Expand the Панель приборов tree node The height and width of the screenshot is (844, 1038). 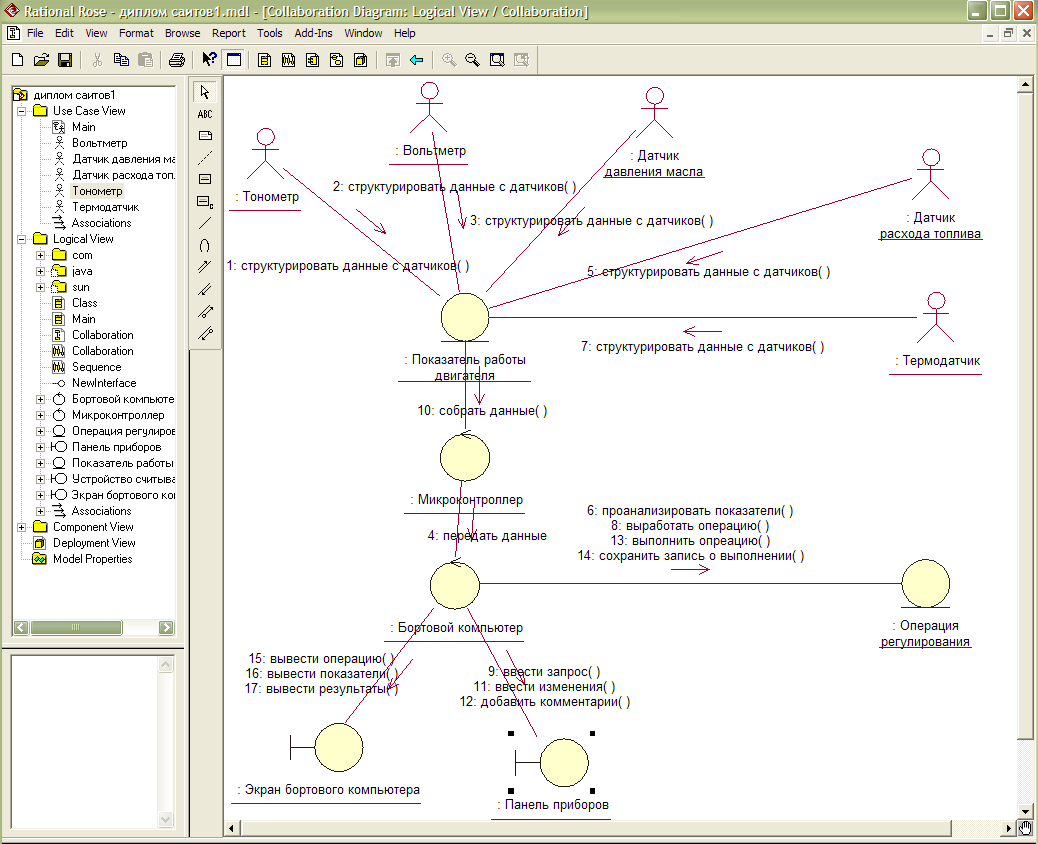(40, 447)
